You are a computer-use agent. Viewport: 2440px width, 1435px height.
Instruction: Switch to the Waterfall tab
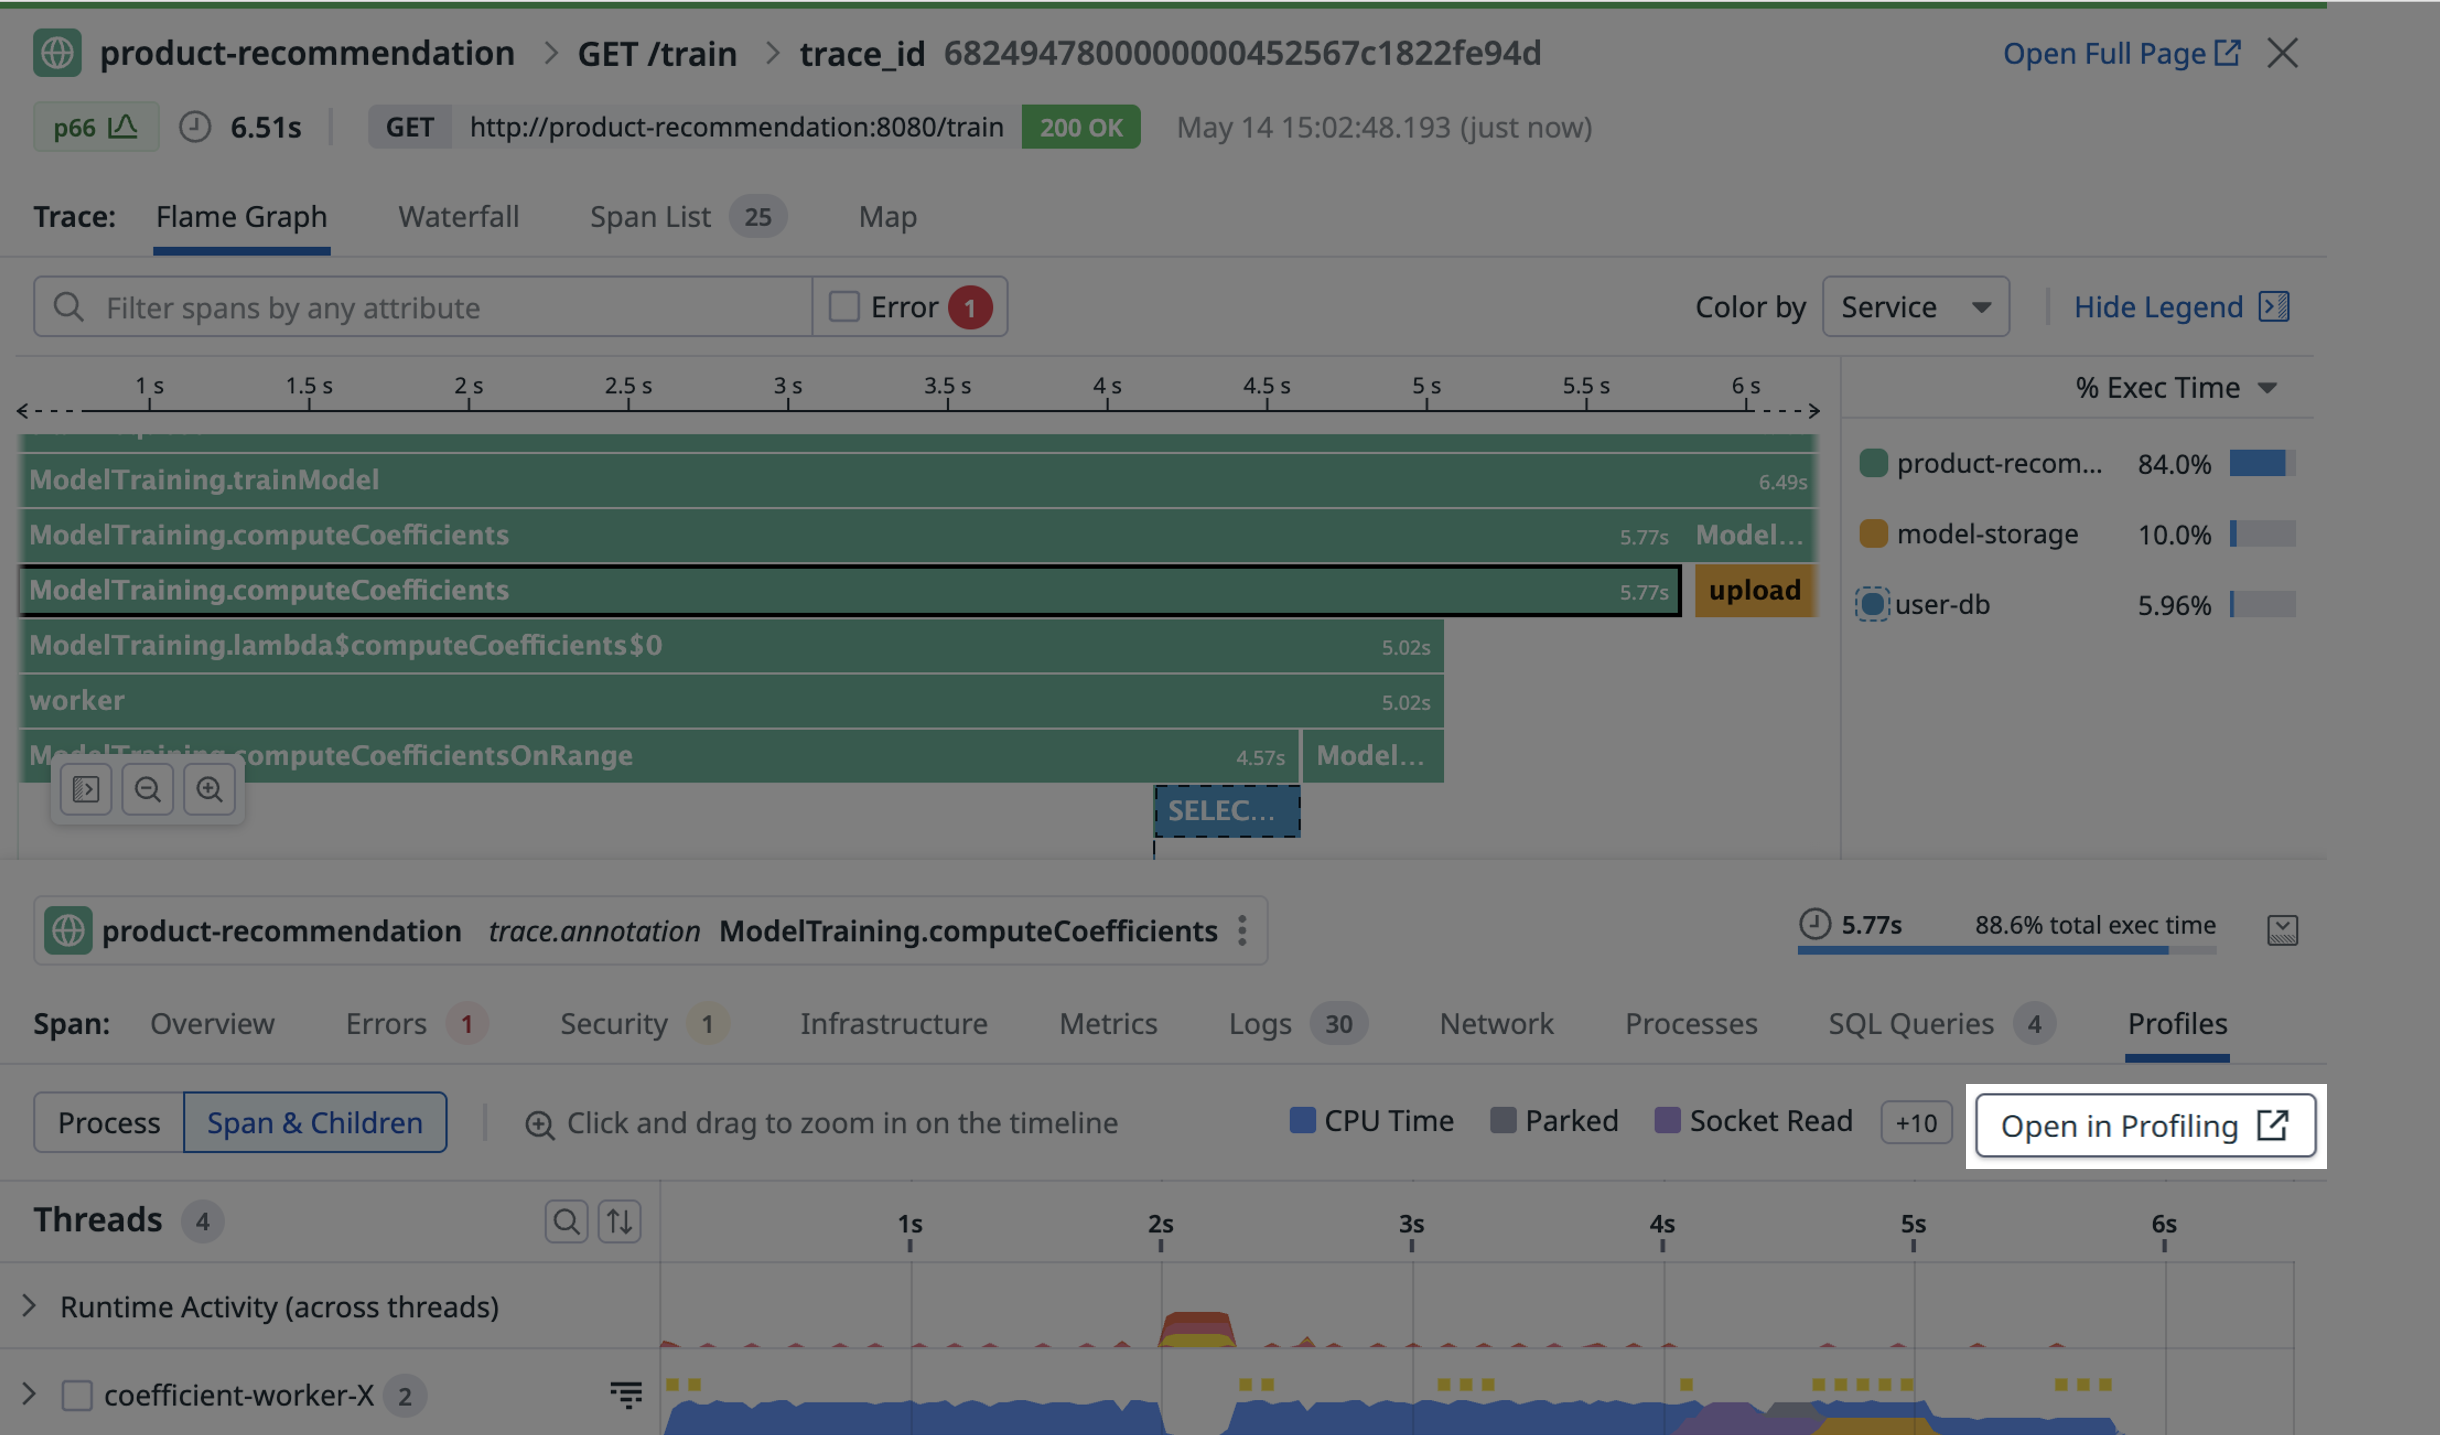tap(458, 217)
